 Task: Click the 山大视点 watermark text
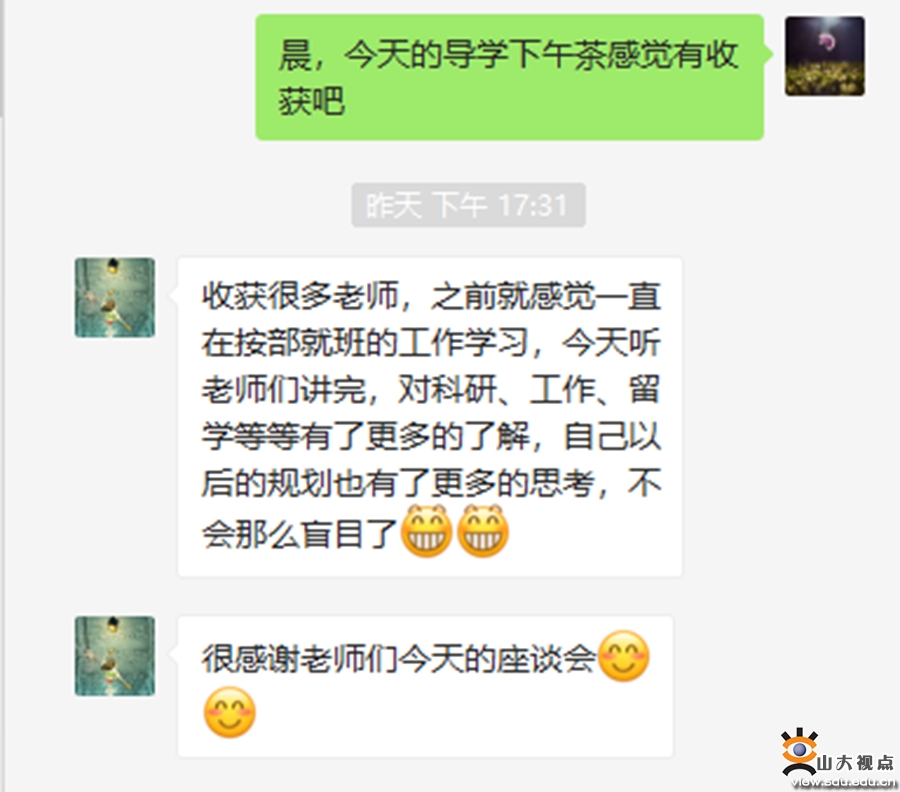tap(855, 762)
